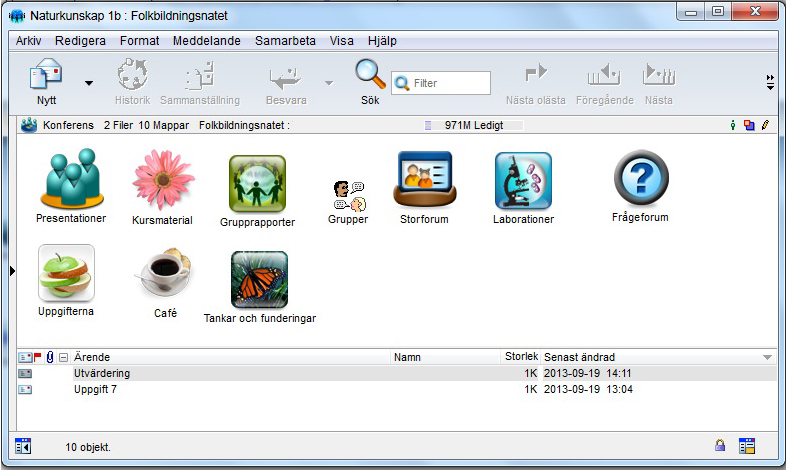Open the Presentationer conference folder
788x472 pixels.
tap(71, 180)
